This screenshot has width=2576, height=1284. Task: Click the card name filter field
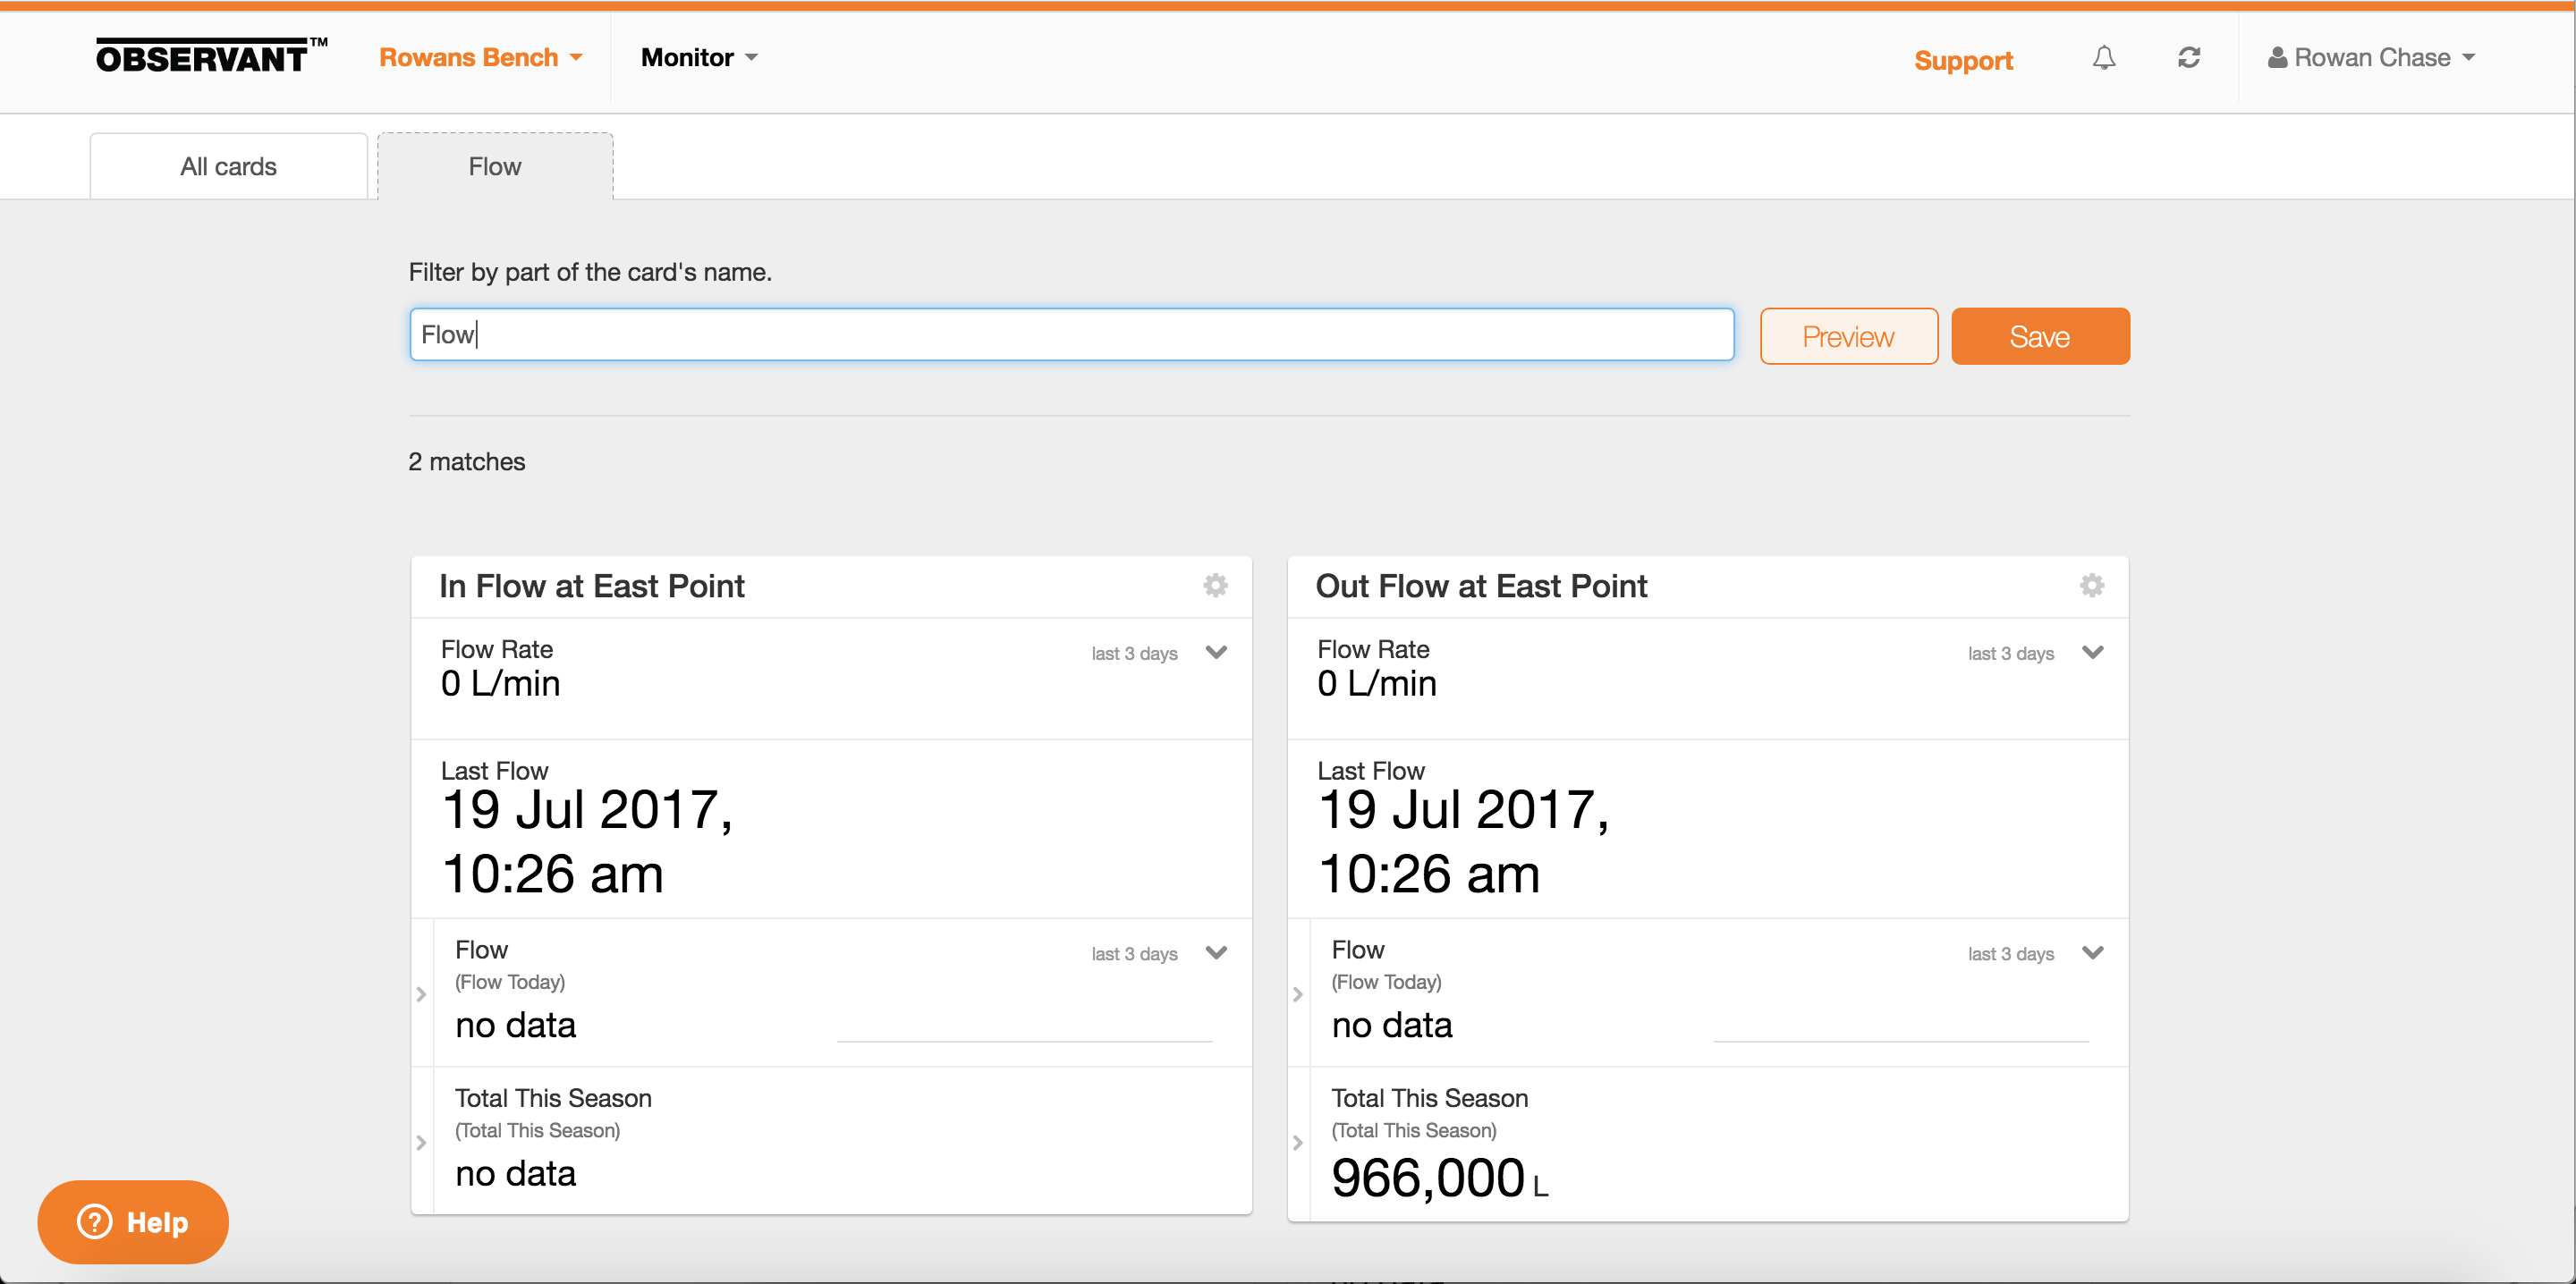(1071, 334)
